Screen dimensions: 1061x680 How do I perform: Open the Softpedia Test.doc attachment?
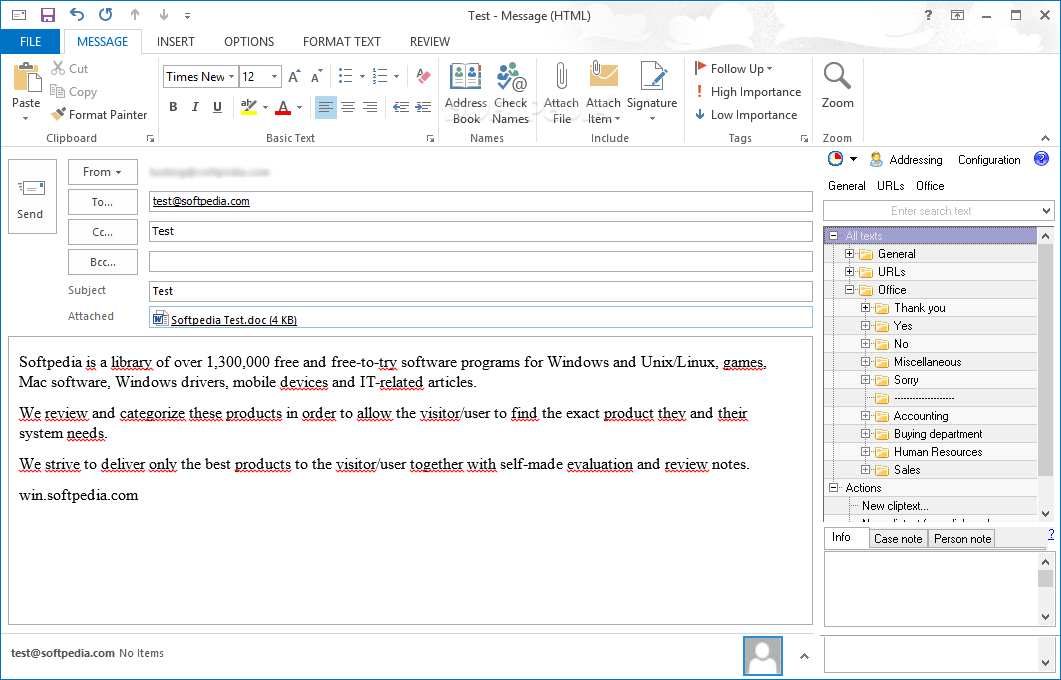coord(233,320)
